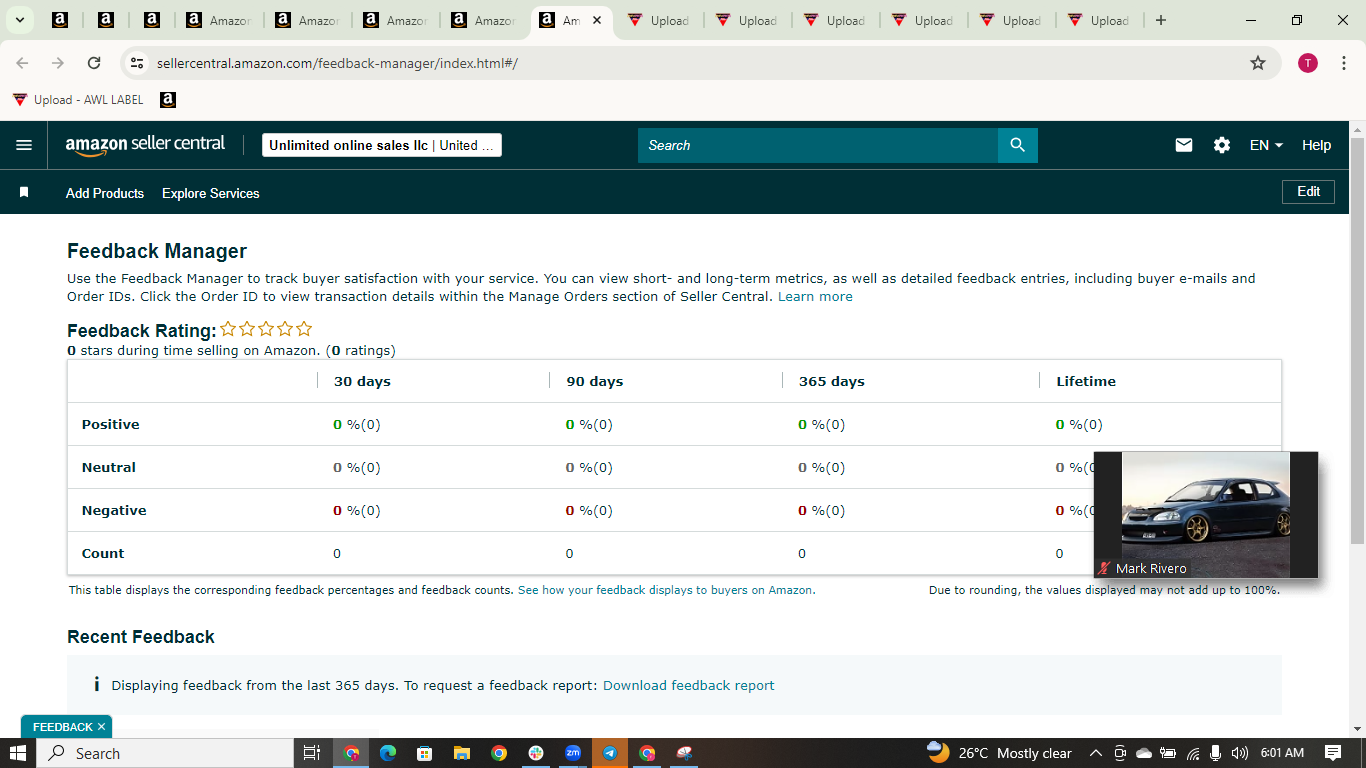Close the active Amazon browser tab

pos(597,20)
